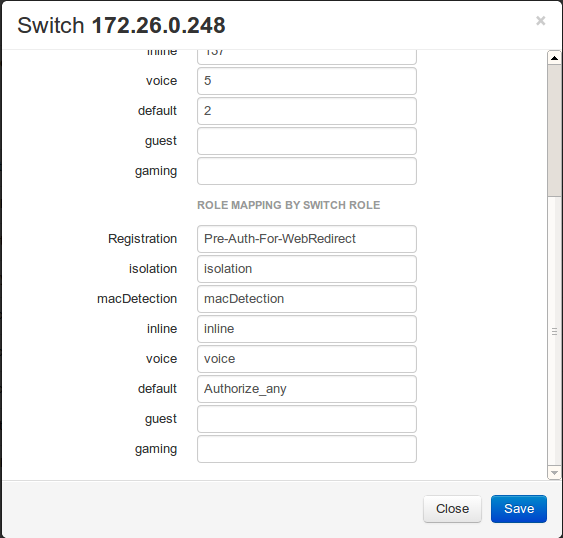
Task: Save the switch configuration
Action: click(519, 509)
